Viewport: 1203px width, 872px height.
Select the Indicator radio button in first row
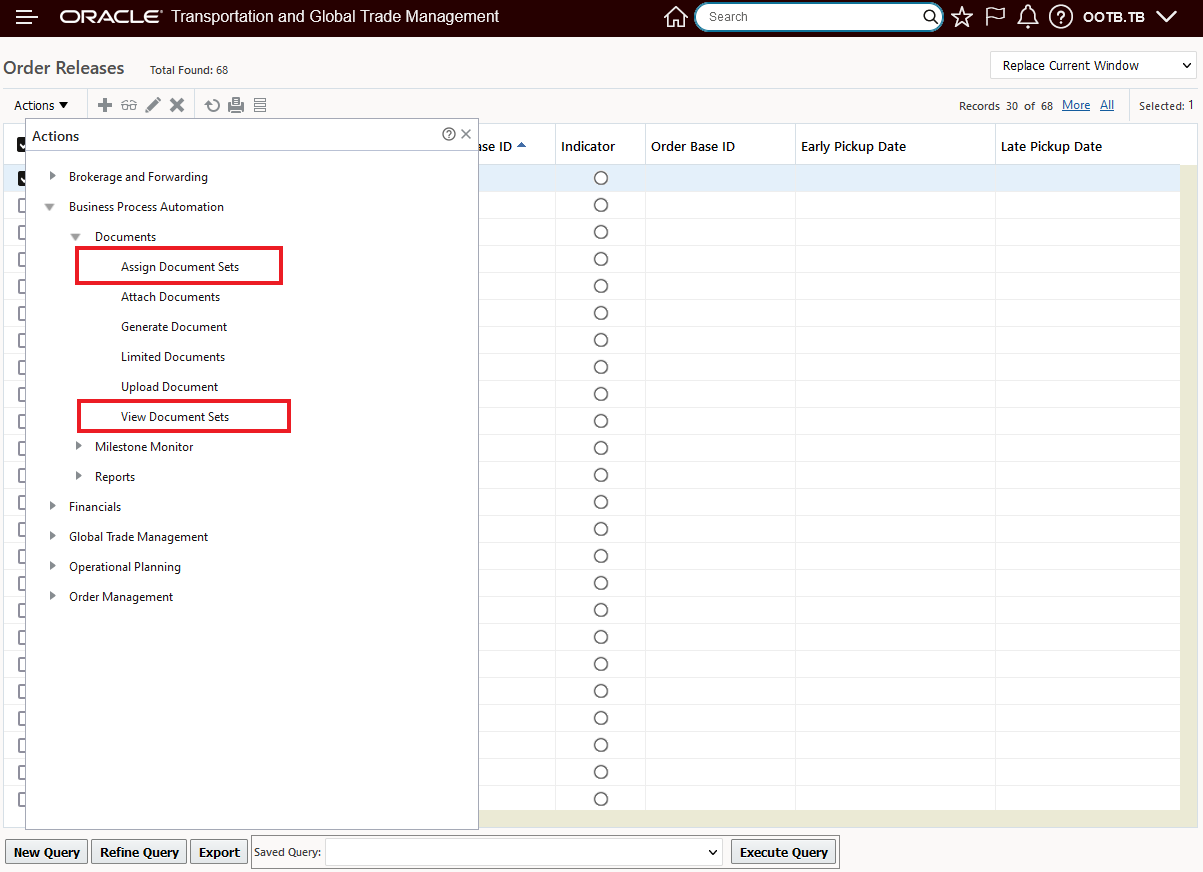tap(601, 178)
